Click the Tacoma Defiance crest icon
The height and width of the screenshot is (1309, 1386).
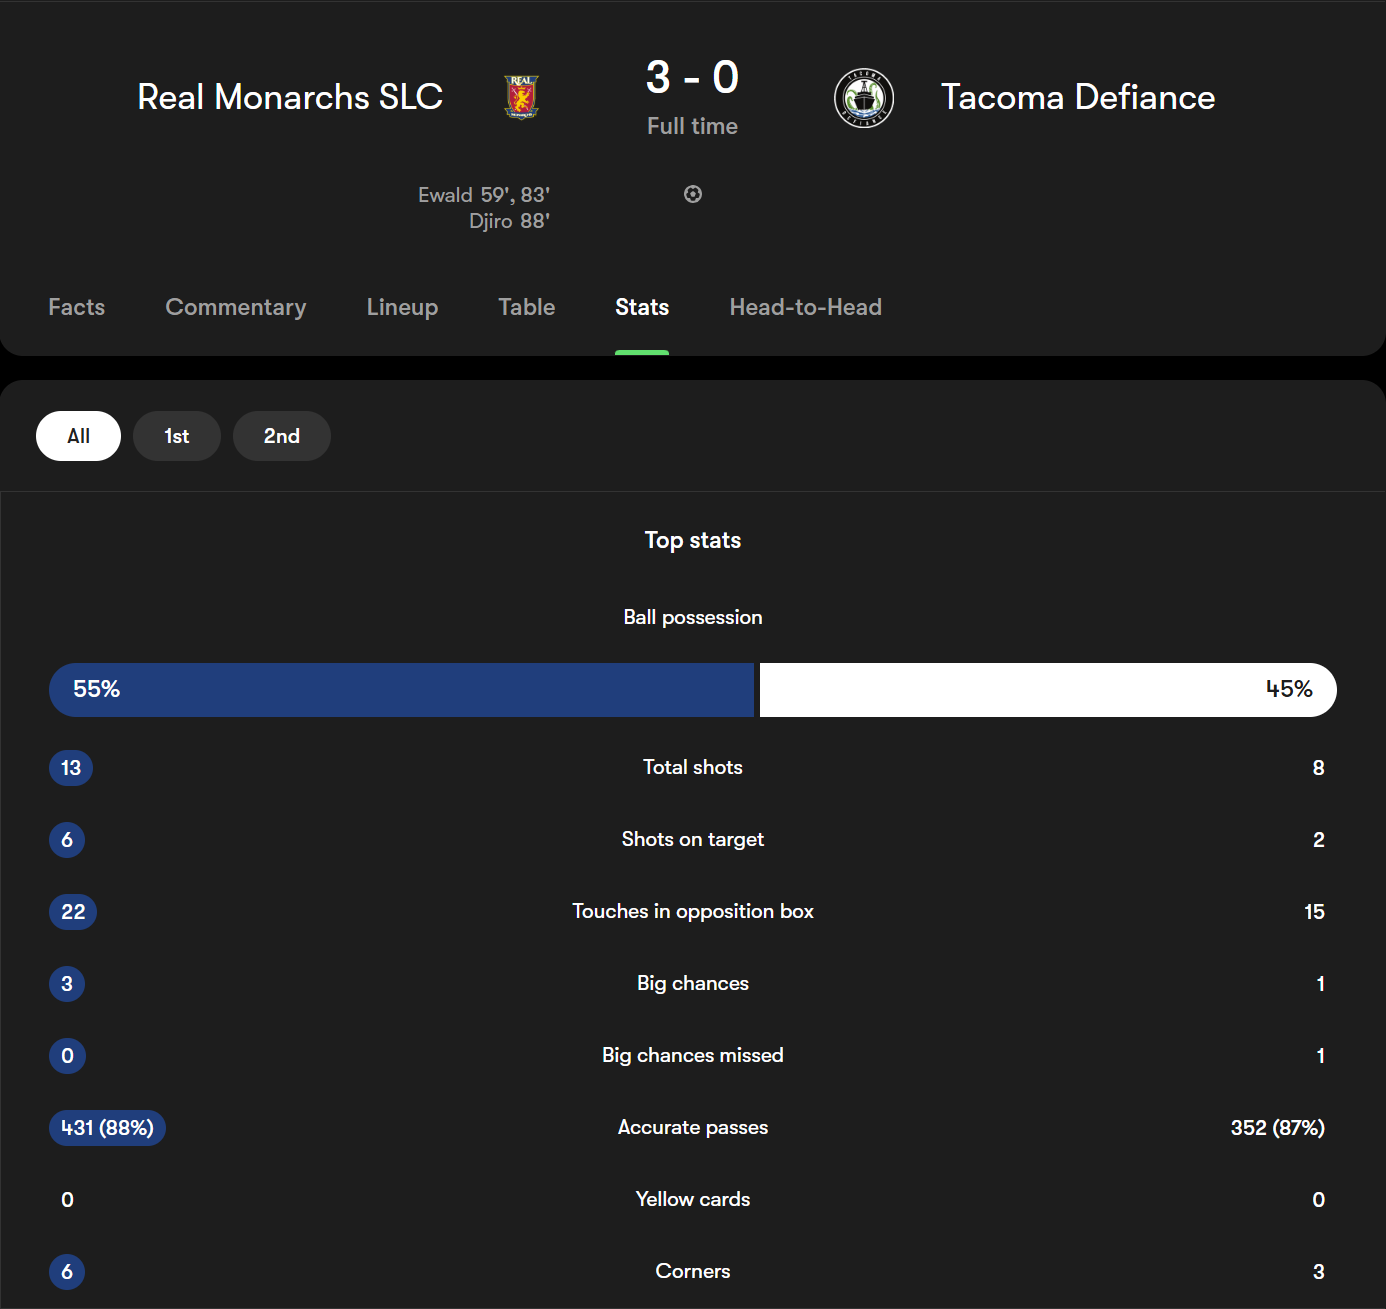point(864,98)
